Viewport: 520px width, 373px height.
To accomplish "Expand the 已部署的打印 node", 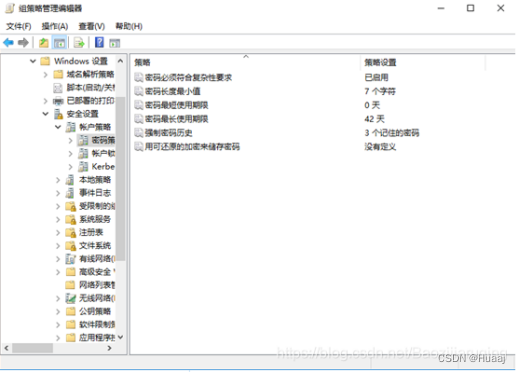I will click(x=46, y=101).
